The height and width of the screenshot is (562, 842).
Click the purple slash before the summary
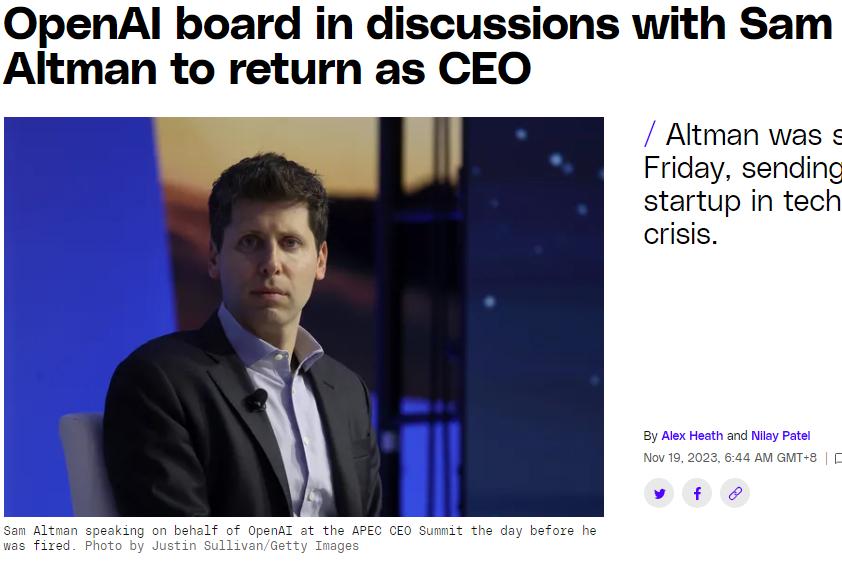click(x=651, y=134)
